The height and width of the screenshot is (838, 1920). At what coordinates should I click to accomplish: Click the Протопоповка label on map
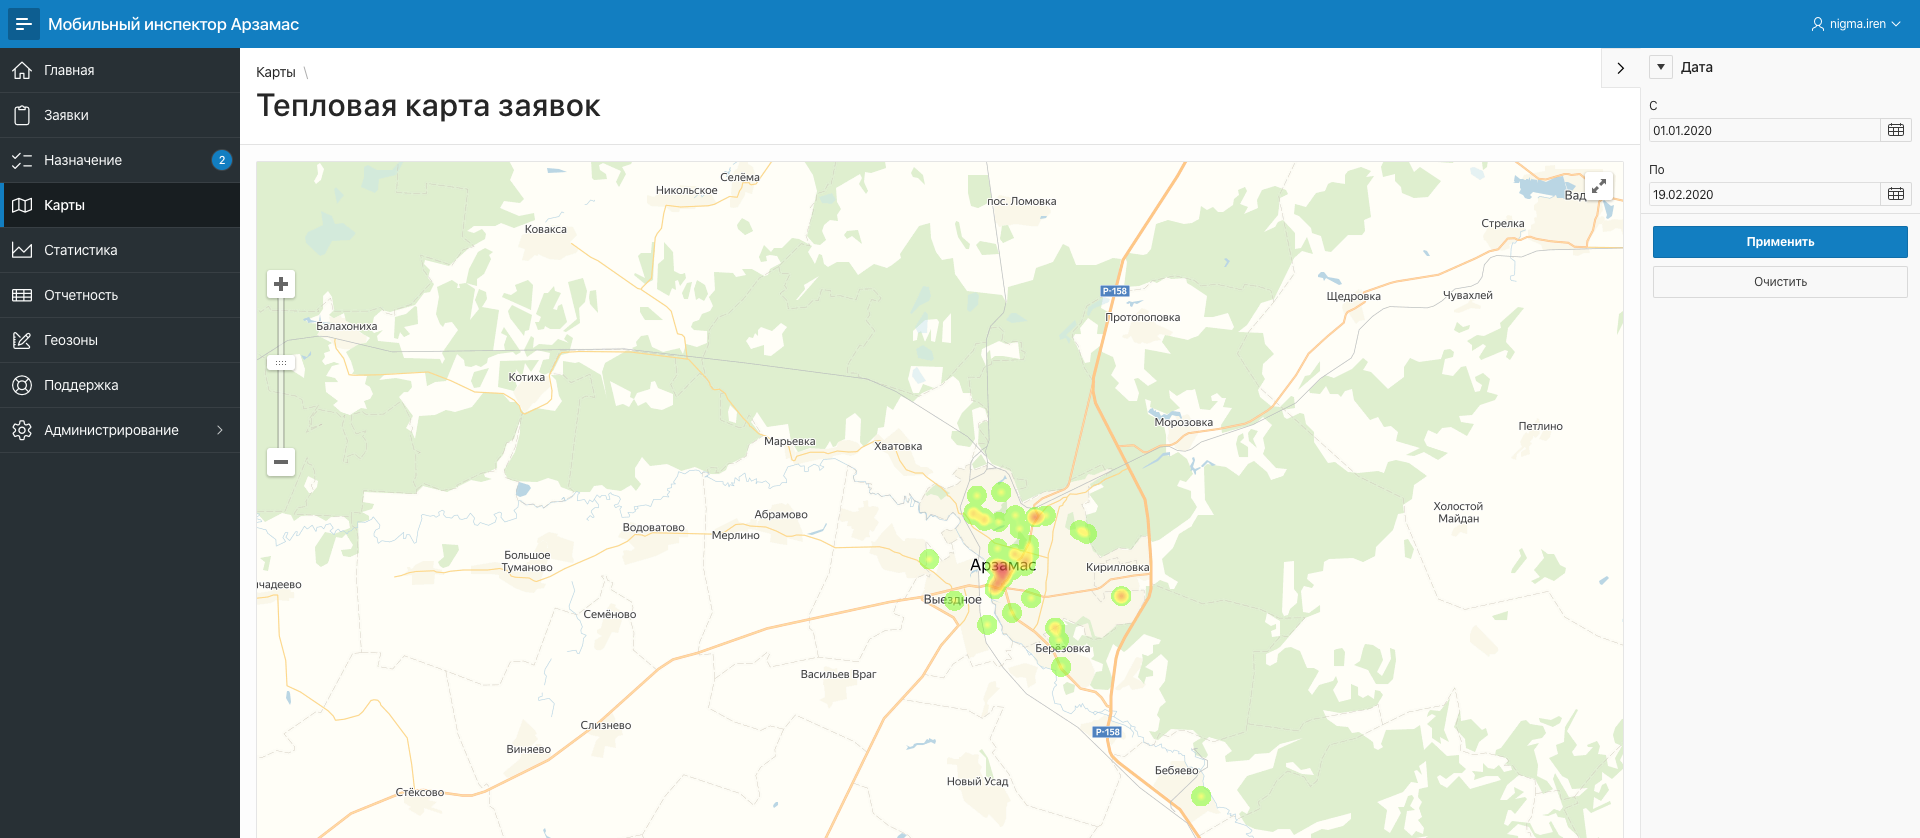pos(1143,317)
